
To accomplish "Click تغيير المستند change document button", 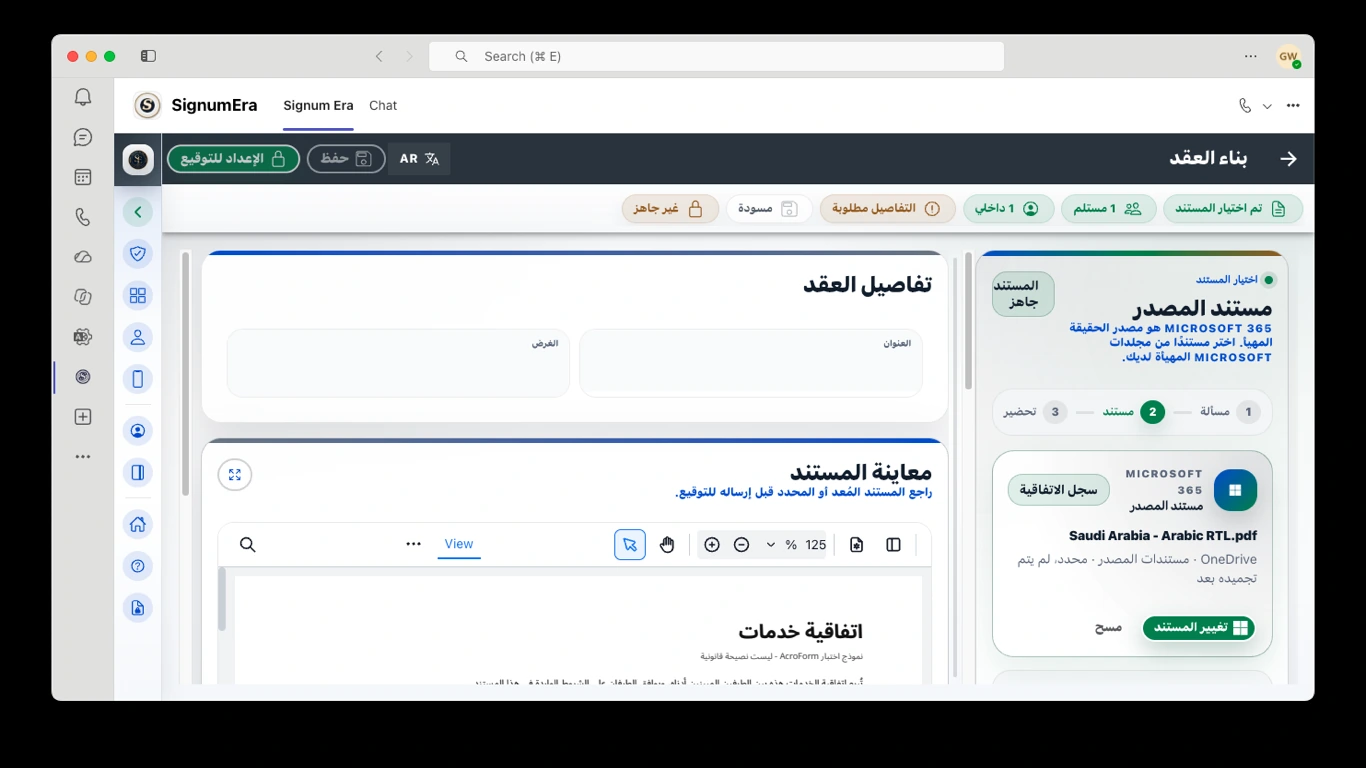I will [1199, 628].
